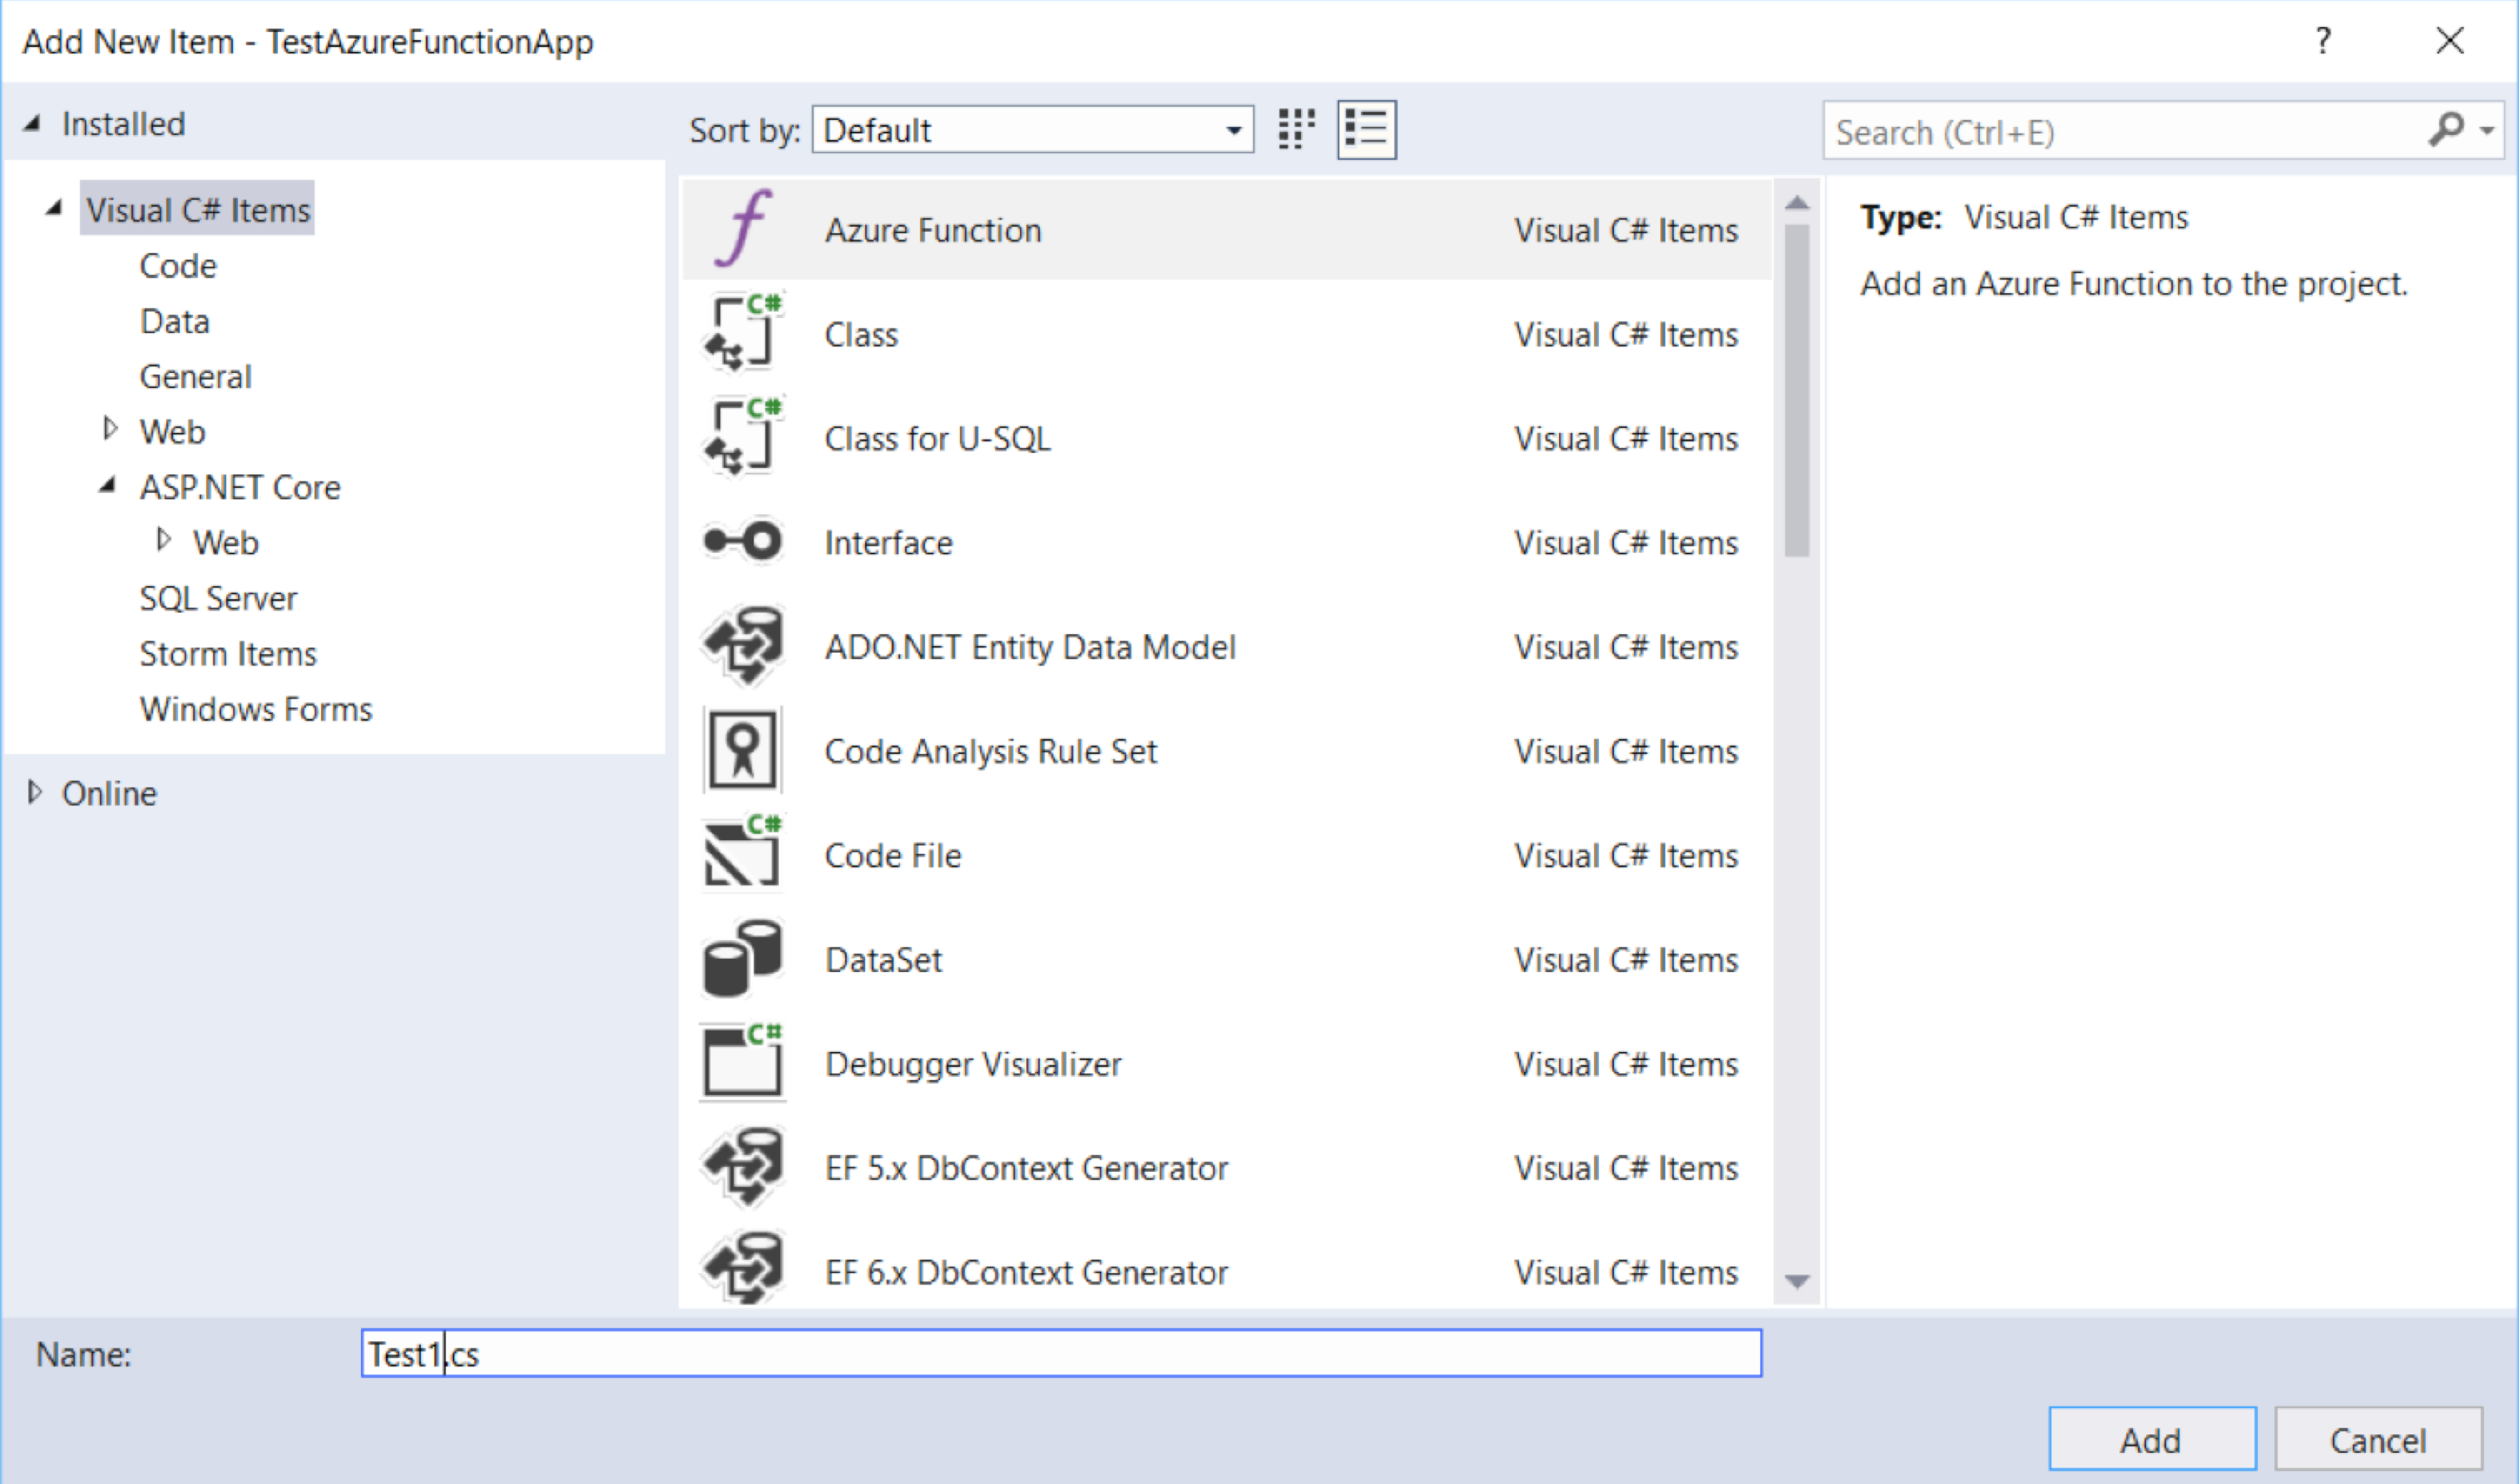Switch to small icons grid view

tap(1296, 130)
